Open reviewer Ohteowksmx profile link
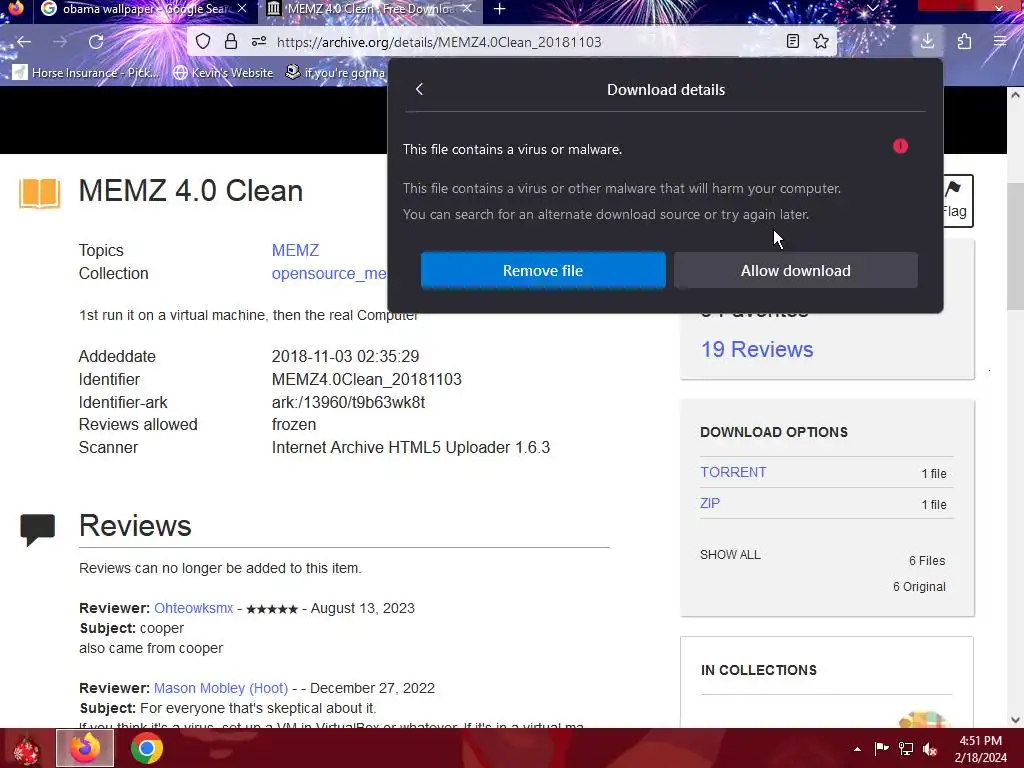This screenshot has width=1024, height=768. 193,608
